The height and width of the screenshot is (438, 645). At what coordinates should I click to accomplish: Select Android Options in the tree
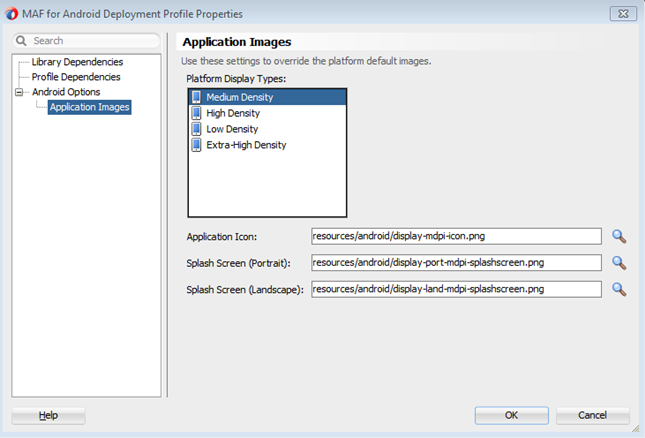[66, 92]
